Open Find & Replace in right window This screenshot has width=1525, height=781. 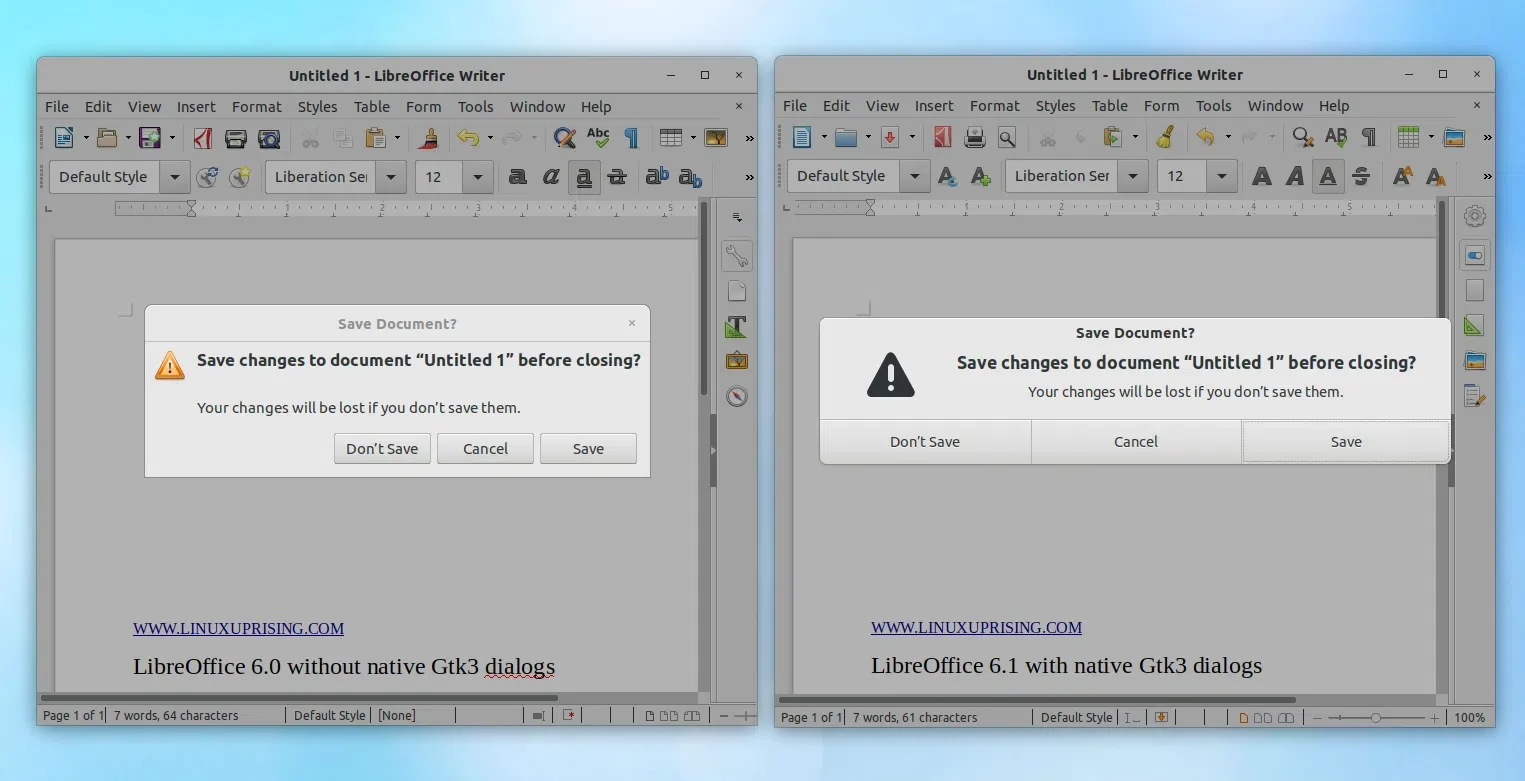tap(1303, 137)
